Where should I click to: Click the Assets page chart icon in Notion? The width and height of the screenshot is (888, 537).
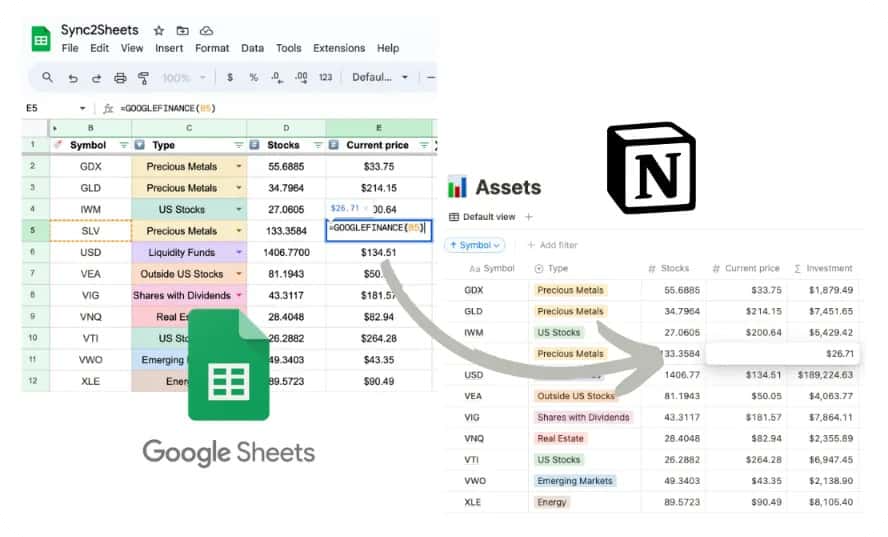pyautogui.click(x=457, y=187)
